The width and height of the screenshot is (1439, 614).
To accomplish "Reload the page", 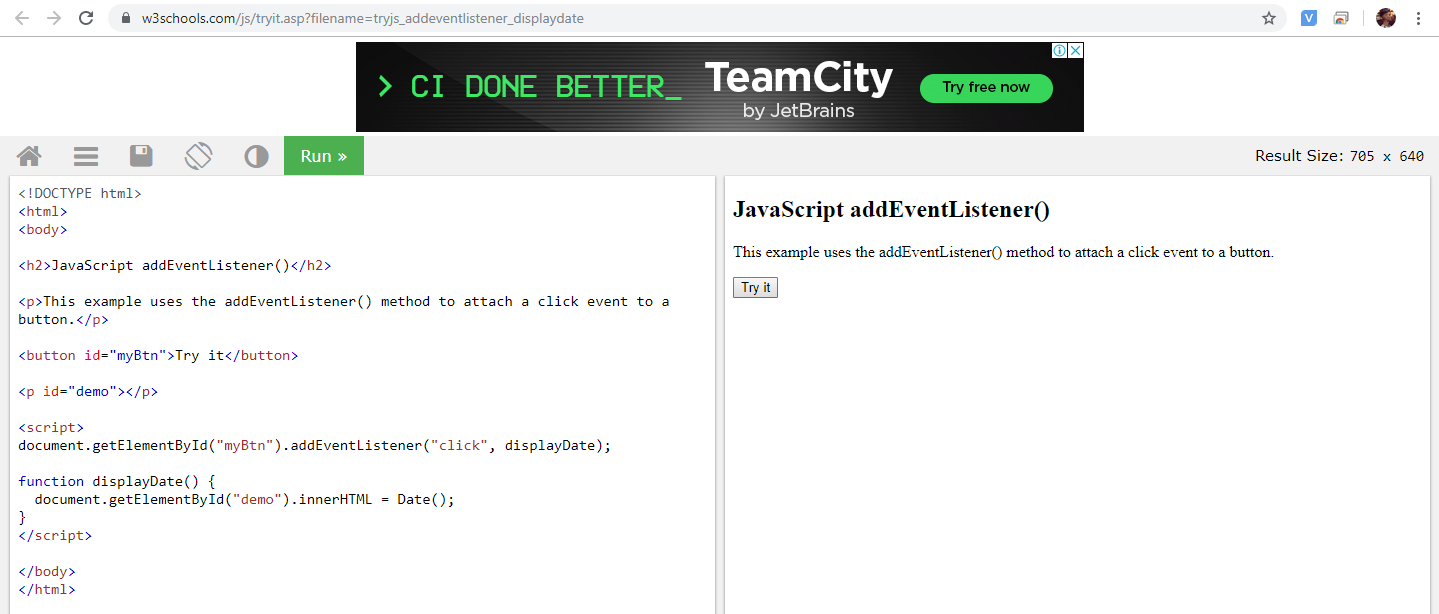I will point(86,18).
